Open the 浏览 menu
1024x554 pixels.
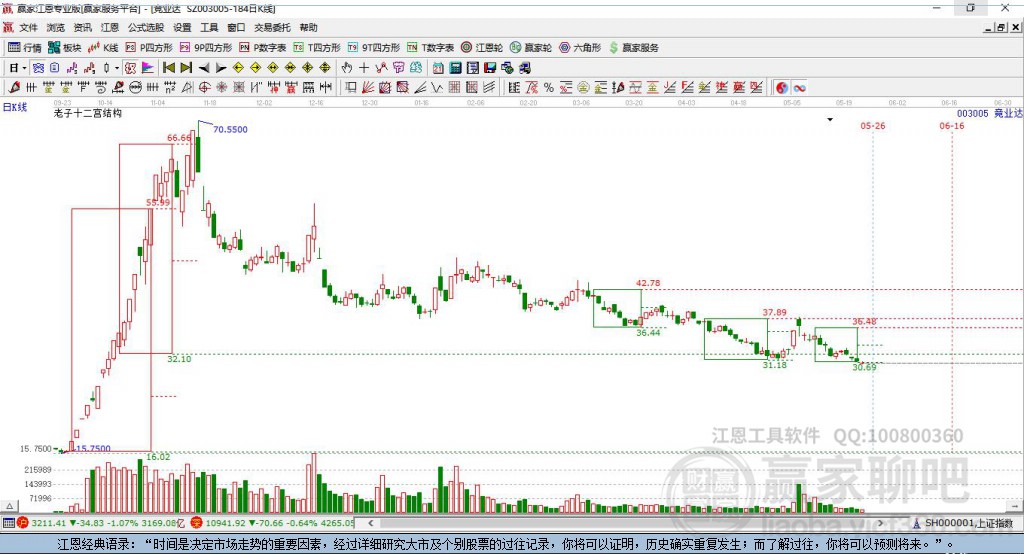(x=56, y=27)
